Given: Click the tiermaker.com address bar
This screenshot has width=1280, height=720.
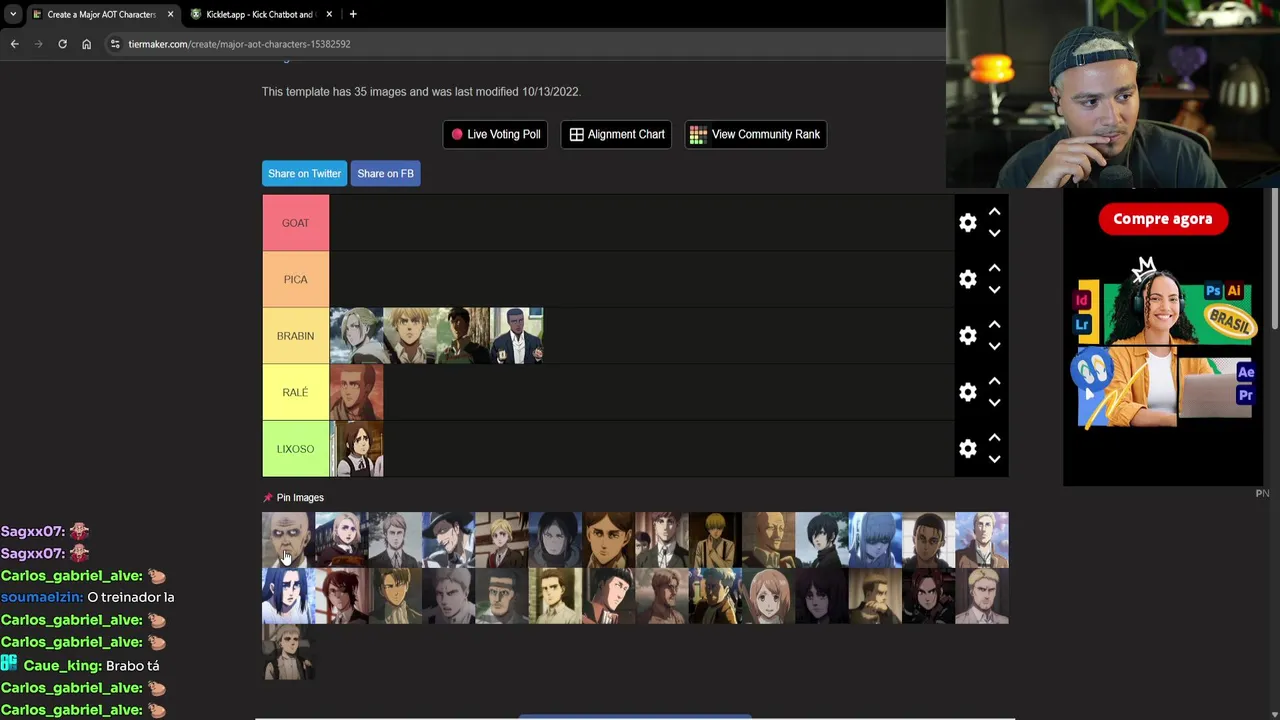Looking at the screenshot, I should [525, 44].
